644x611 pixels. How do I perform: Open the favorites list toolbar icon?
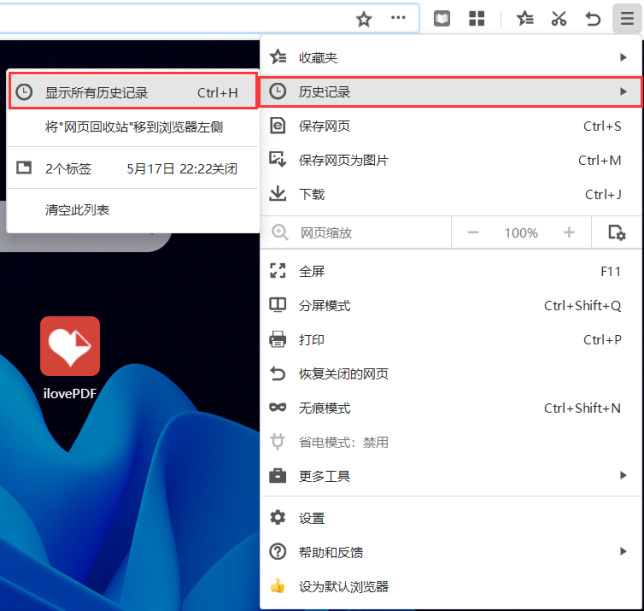tap(524, 18)
